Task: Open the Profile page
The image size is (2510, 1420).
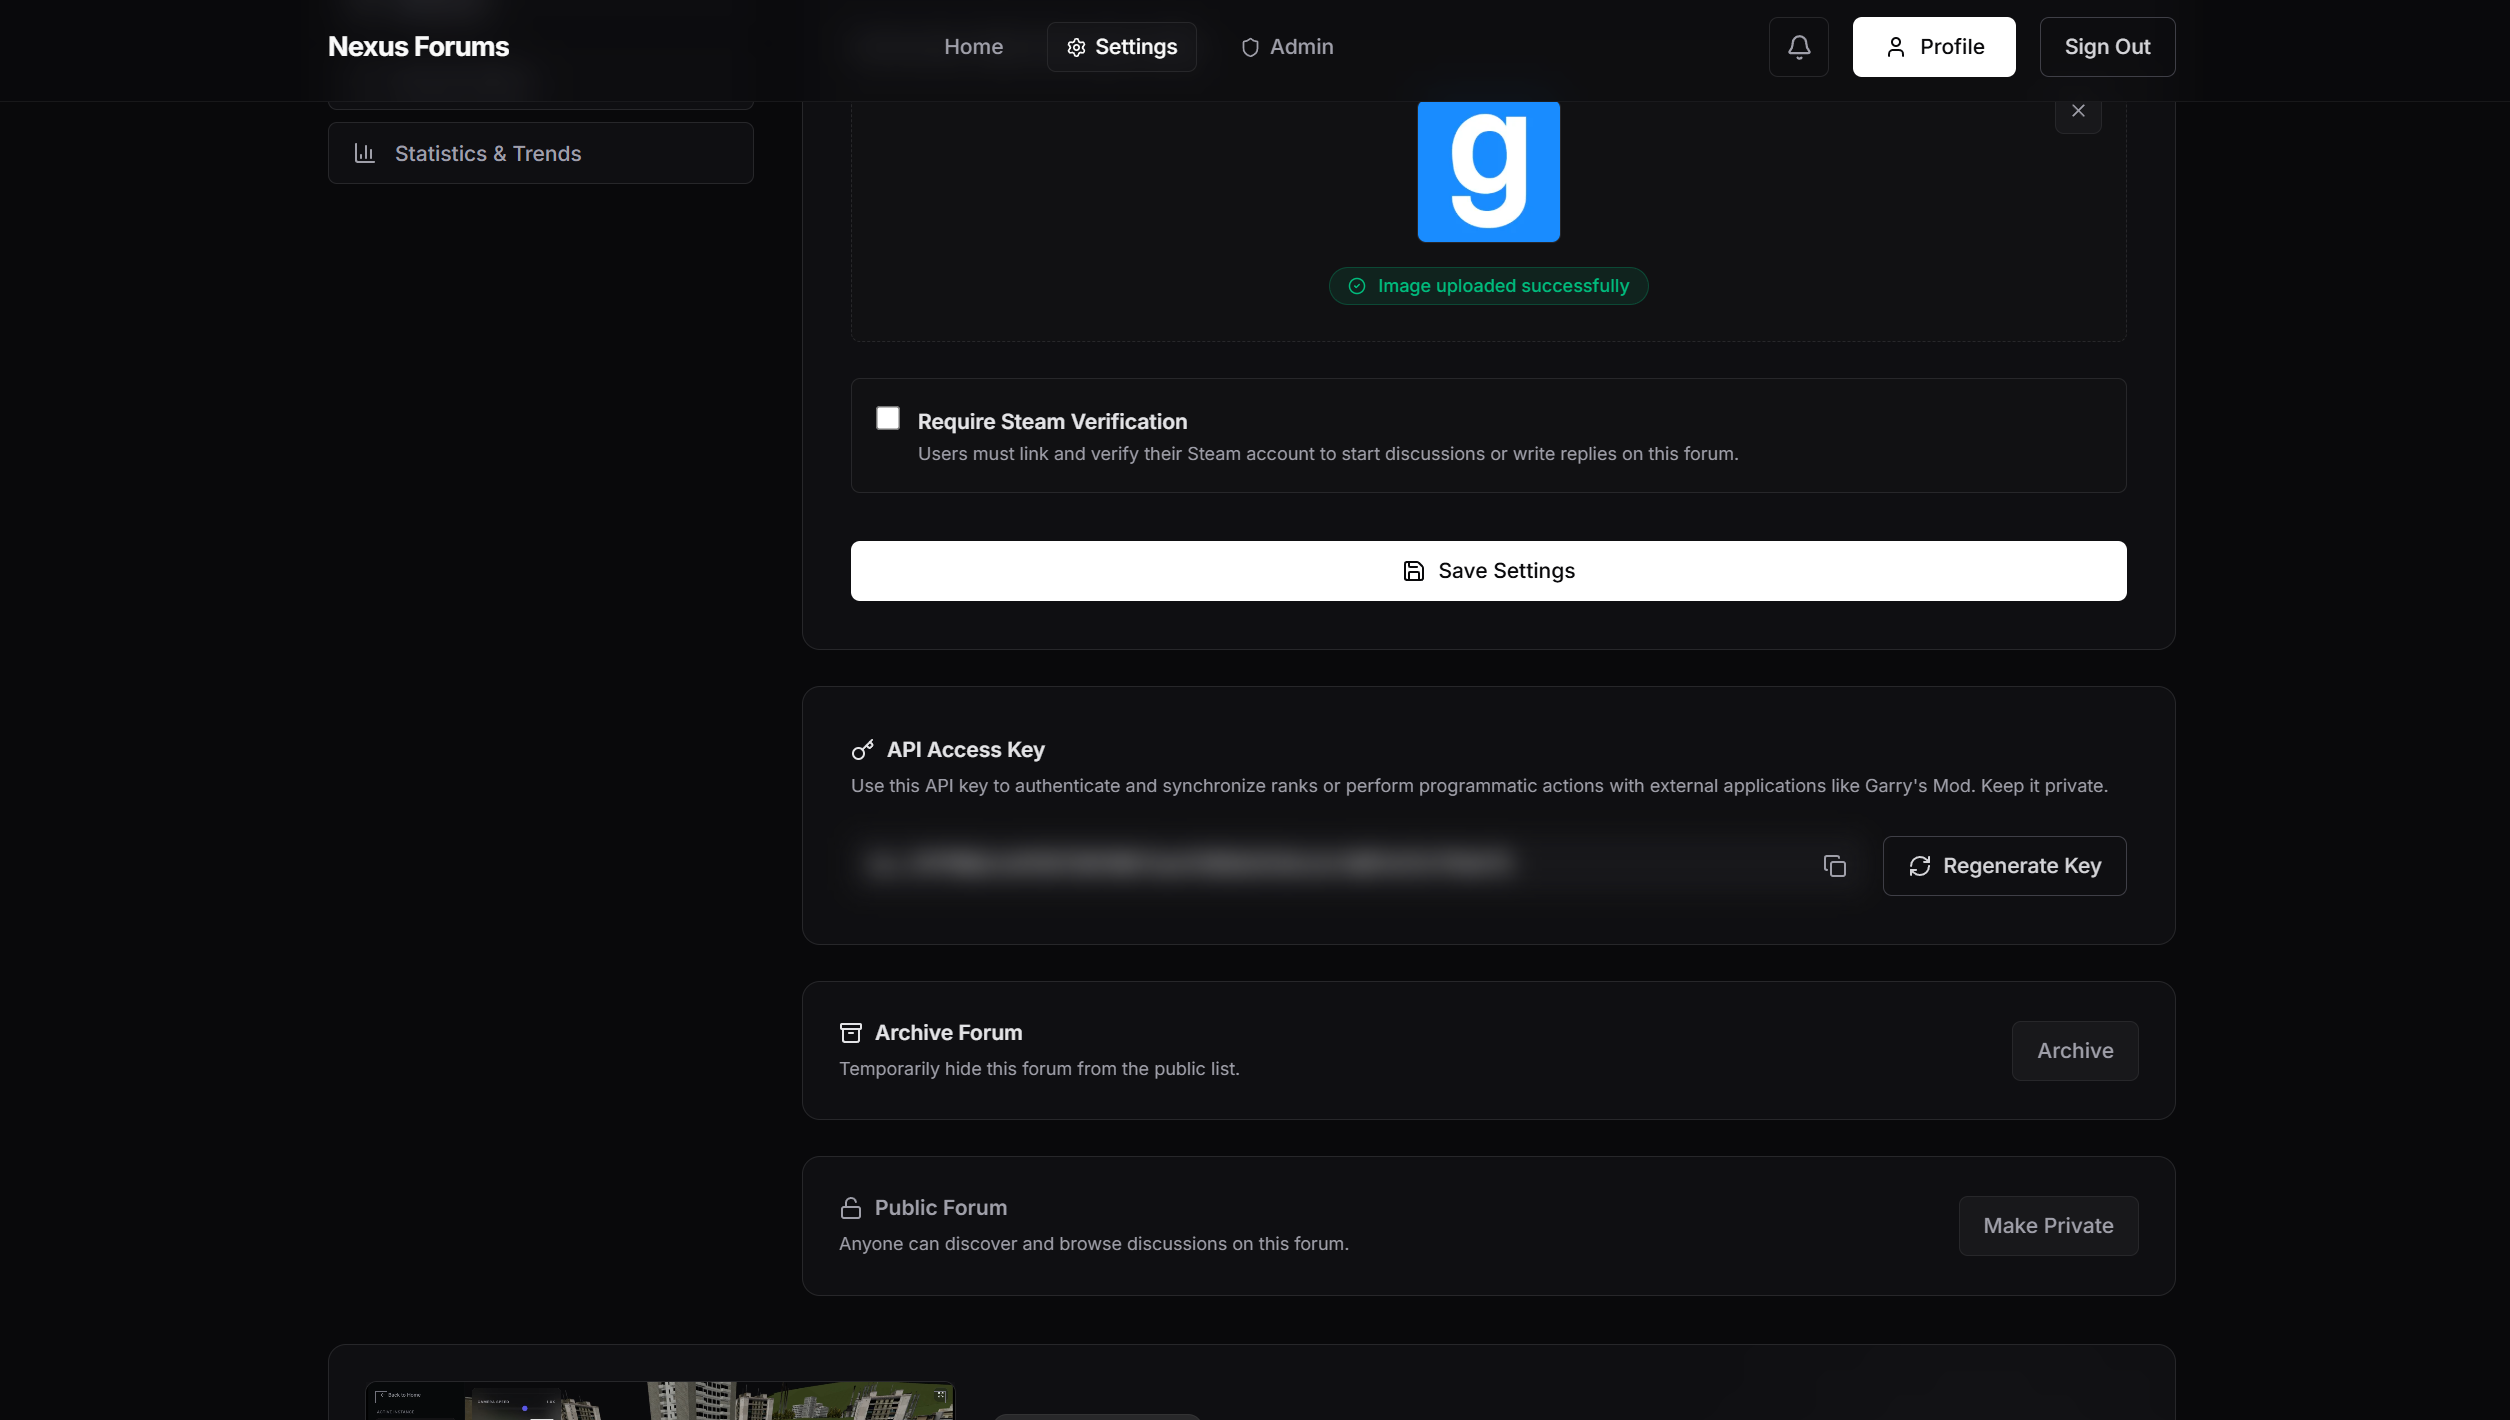Action: click(1933, 47)
